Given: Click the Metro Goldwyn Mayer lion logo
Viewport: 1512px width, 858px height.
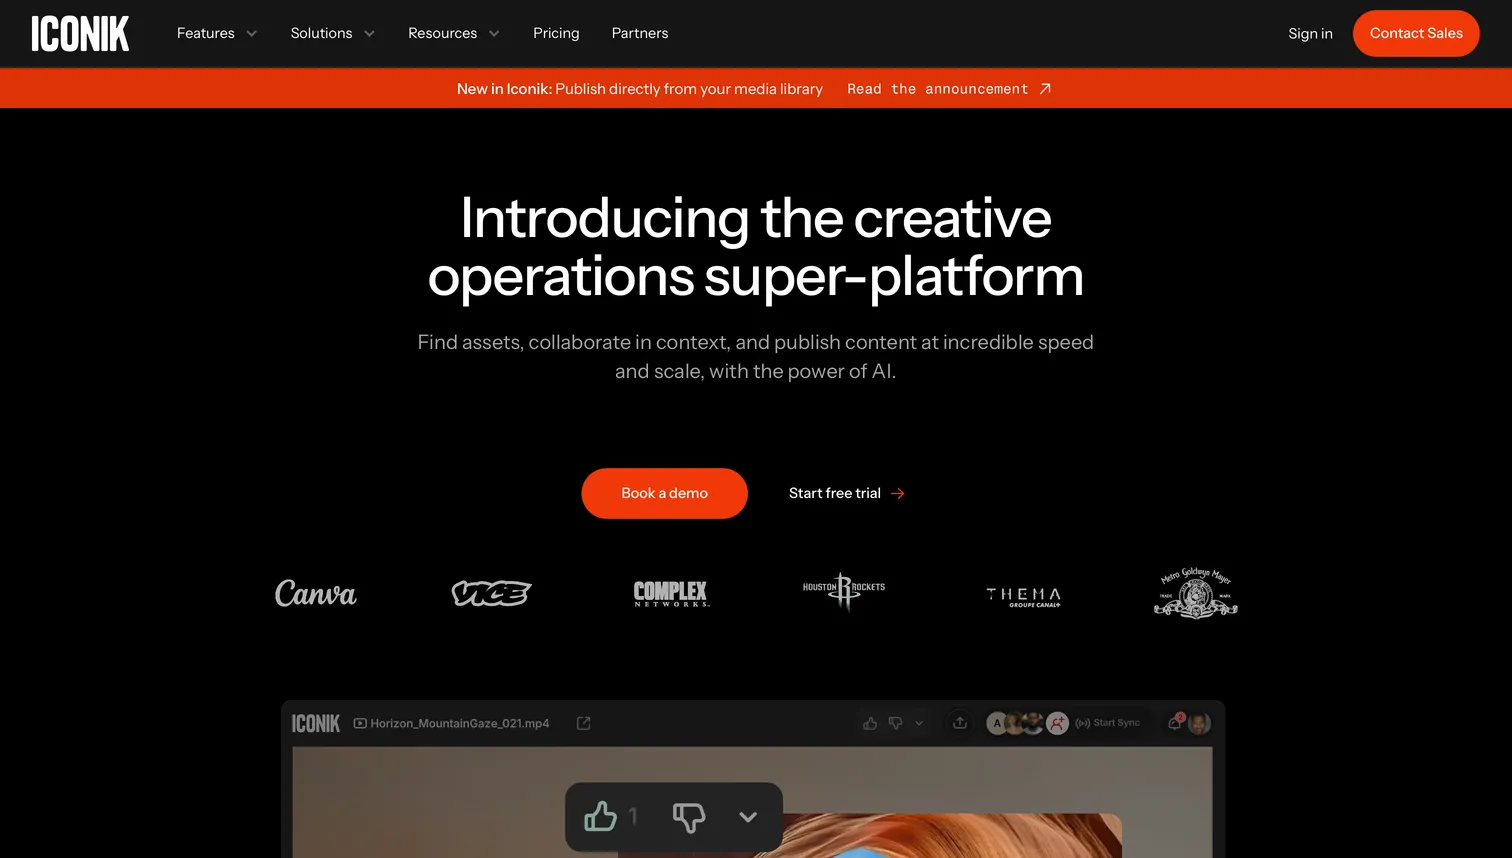Looking at the screenshot, I should pos(1196,593).
